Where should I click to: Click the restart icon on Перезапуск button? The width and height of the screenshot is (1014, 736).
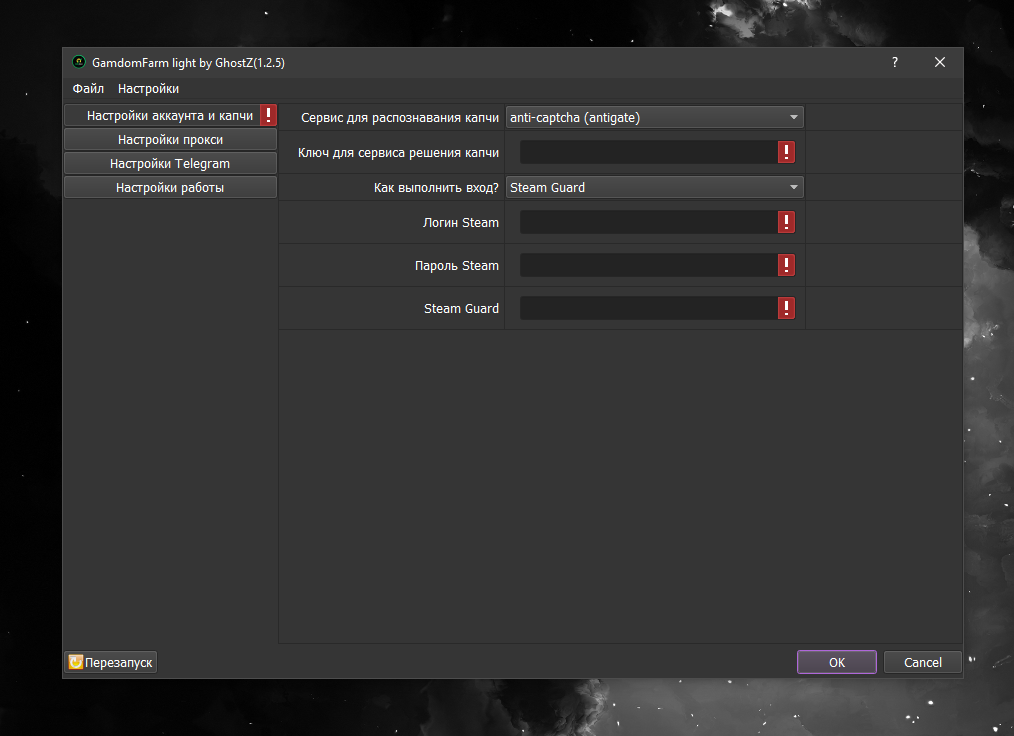coord(76,662)
